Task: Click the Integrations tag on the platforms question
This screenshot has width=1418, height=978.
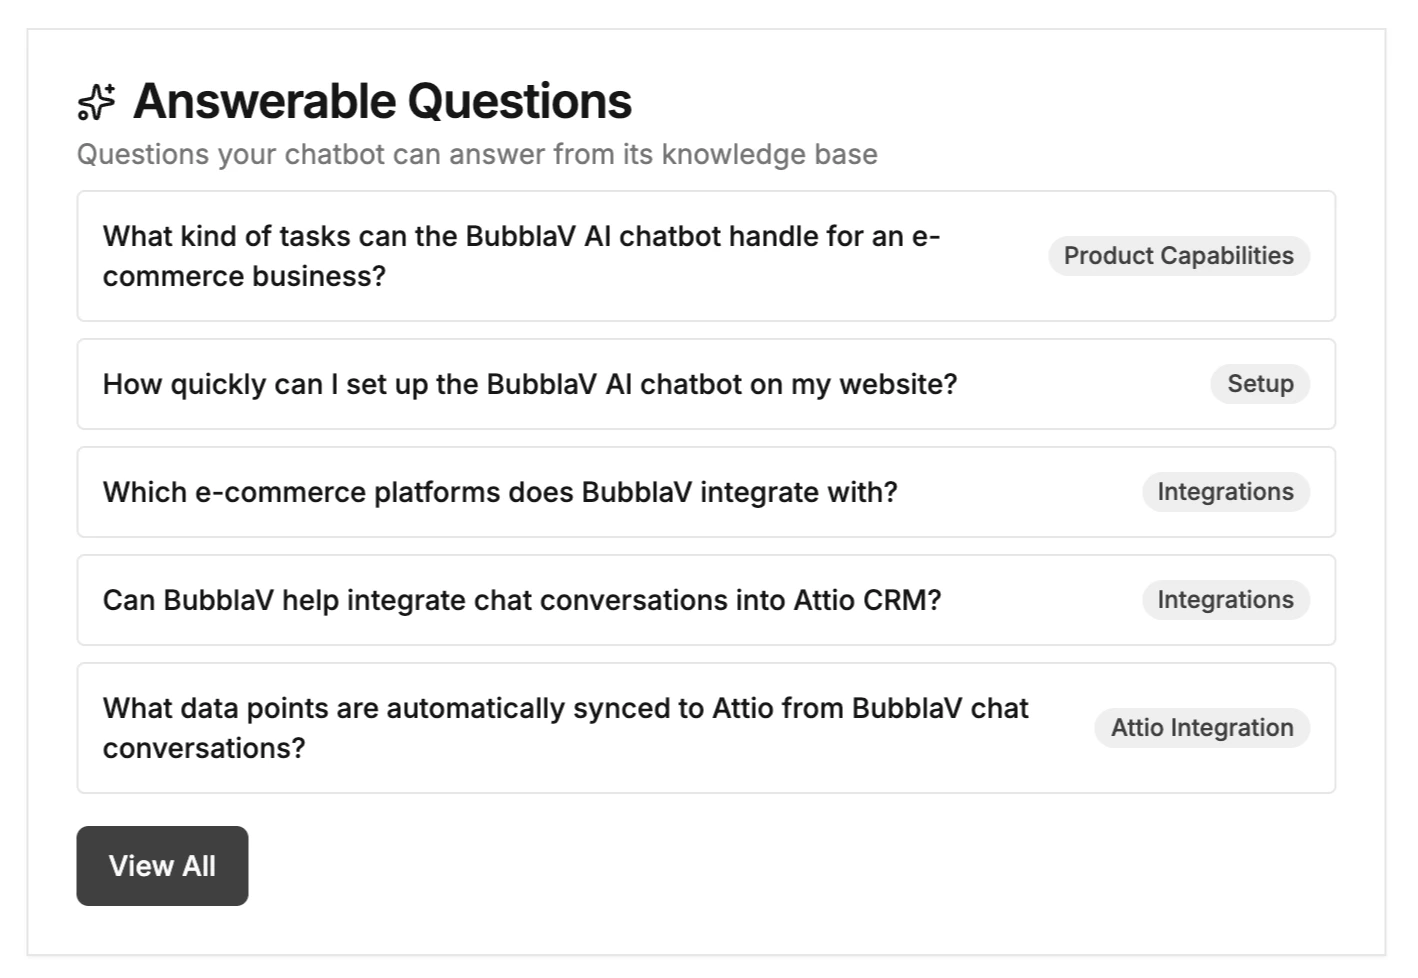Action: [x=1226, y=492]
